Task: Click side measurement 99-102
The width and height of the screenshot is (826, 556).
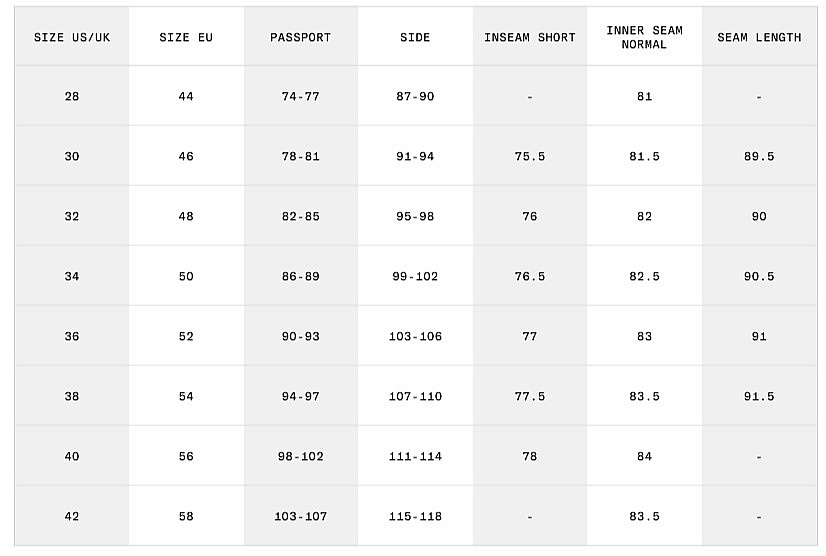Action: pyautogui.click(x=415, y=277)
